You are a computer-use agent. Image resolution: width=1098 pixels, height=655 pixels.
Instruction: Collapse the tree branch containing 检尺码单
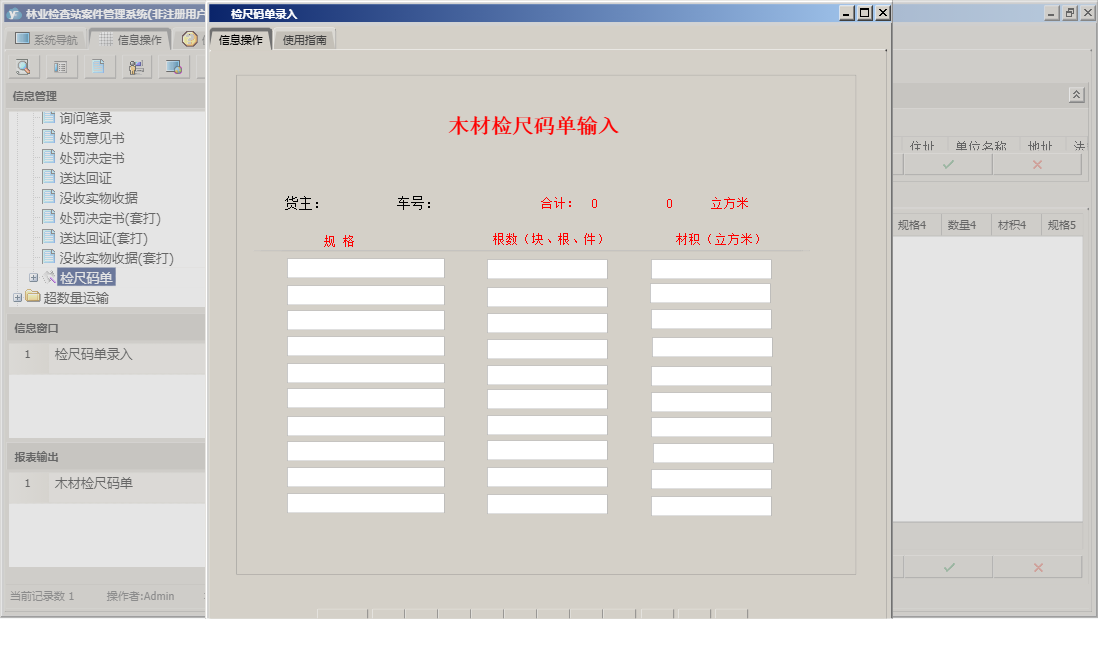[32, 277]
